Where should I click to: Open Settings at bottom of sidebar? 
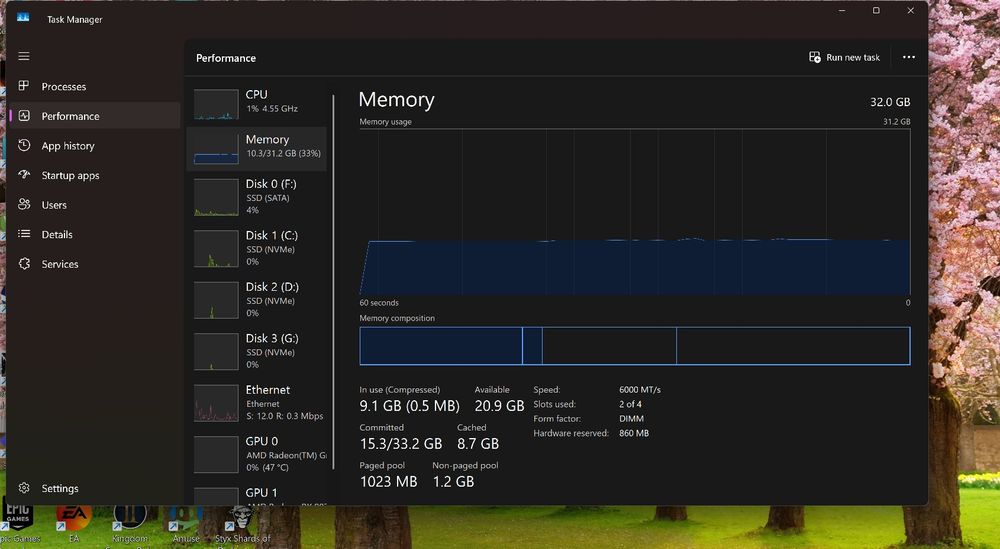94,488
